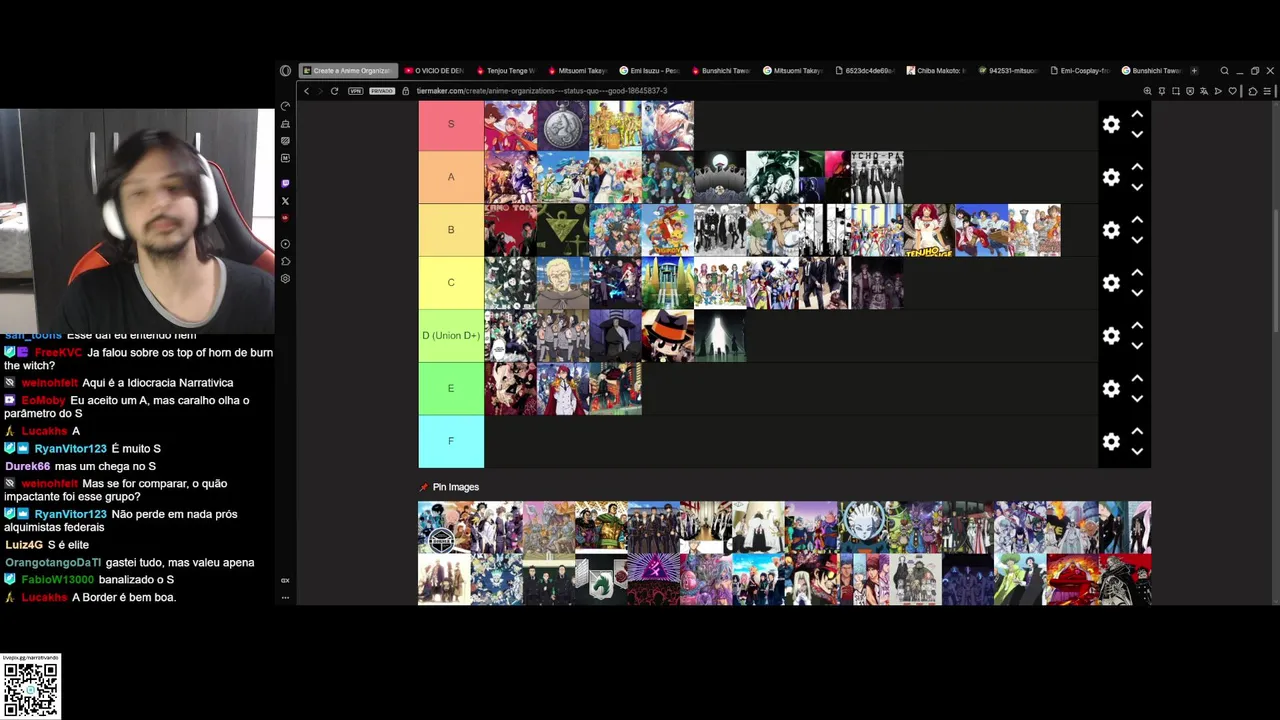
Task: Move the B tier row up
Action: click(x=1137, y=220)
